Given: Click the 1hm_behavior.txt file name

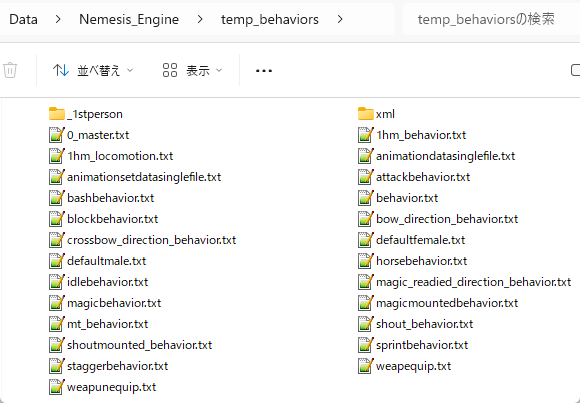Looking at the screenshot, I should [421, 135].
